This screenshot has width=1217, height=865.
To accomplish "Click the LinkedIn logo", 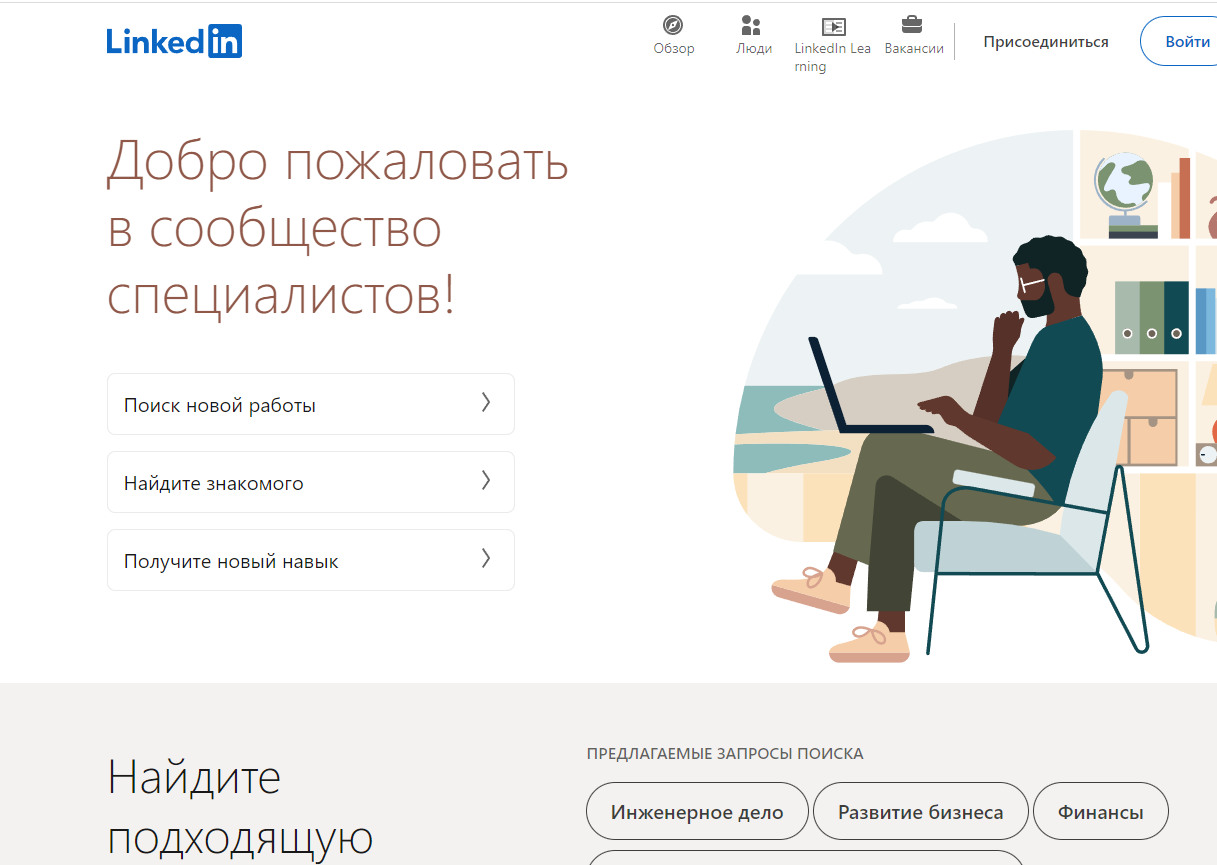I will tap(174, 41).
